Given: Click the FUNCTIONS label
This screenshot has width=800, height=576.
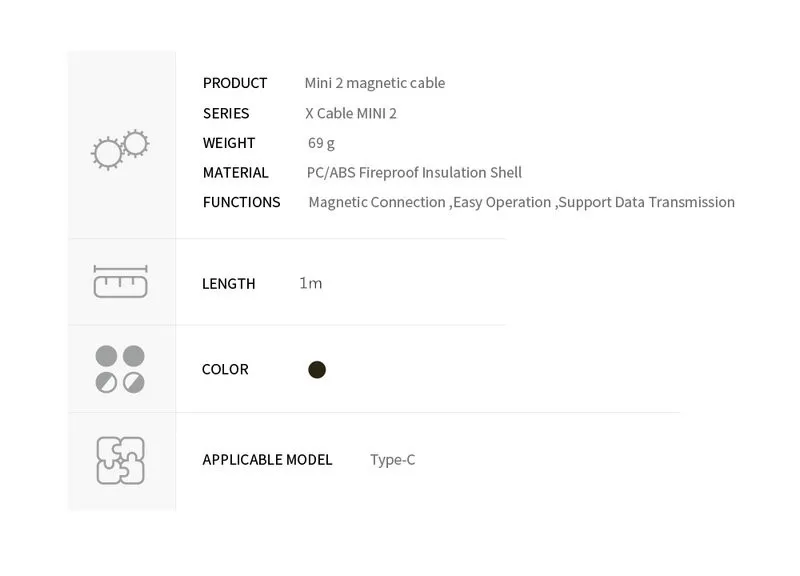Looking at the screenshot, I should 241,202.
